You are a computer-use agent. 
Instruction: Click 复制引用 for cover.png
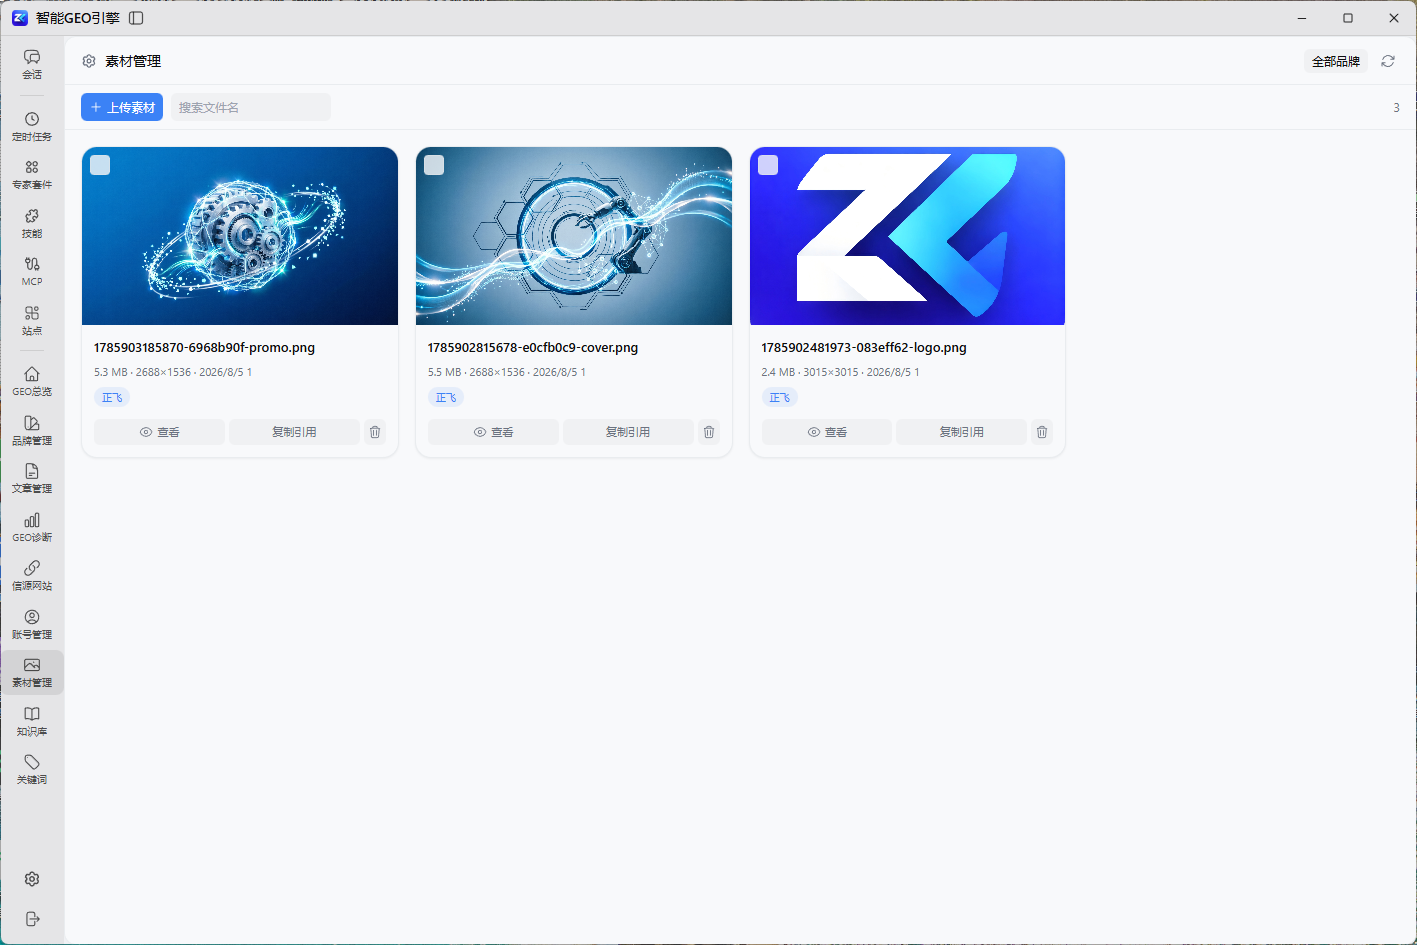[628, 432]
